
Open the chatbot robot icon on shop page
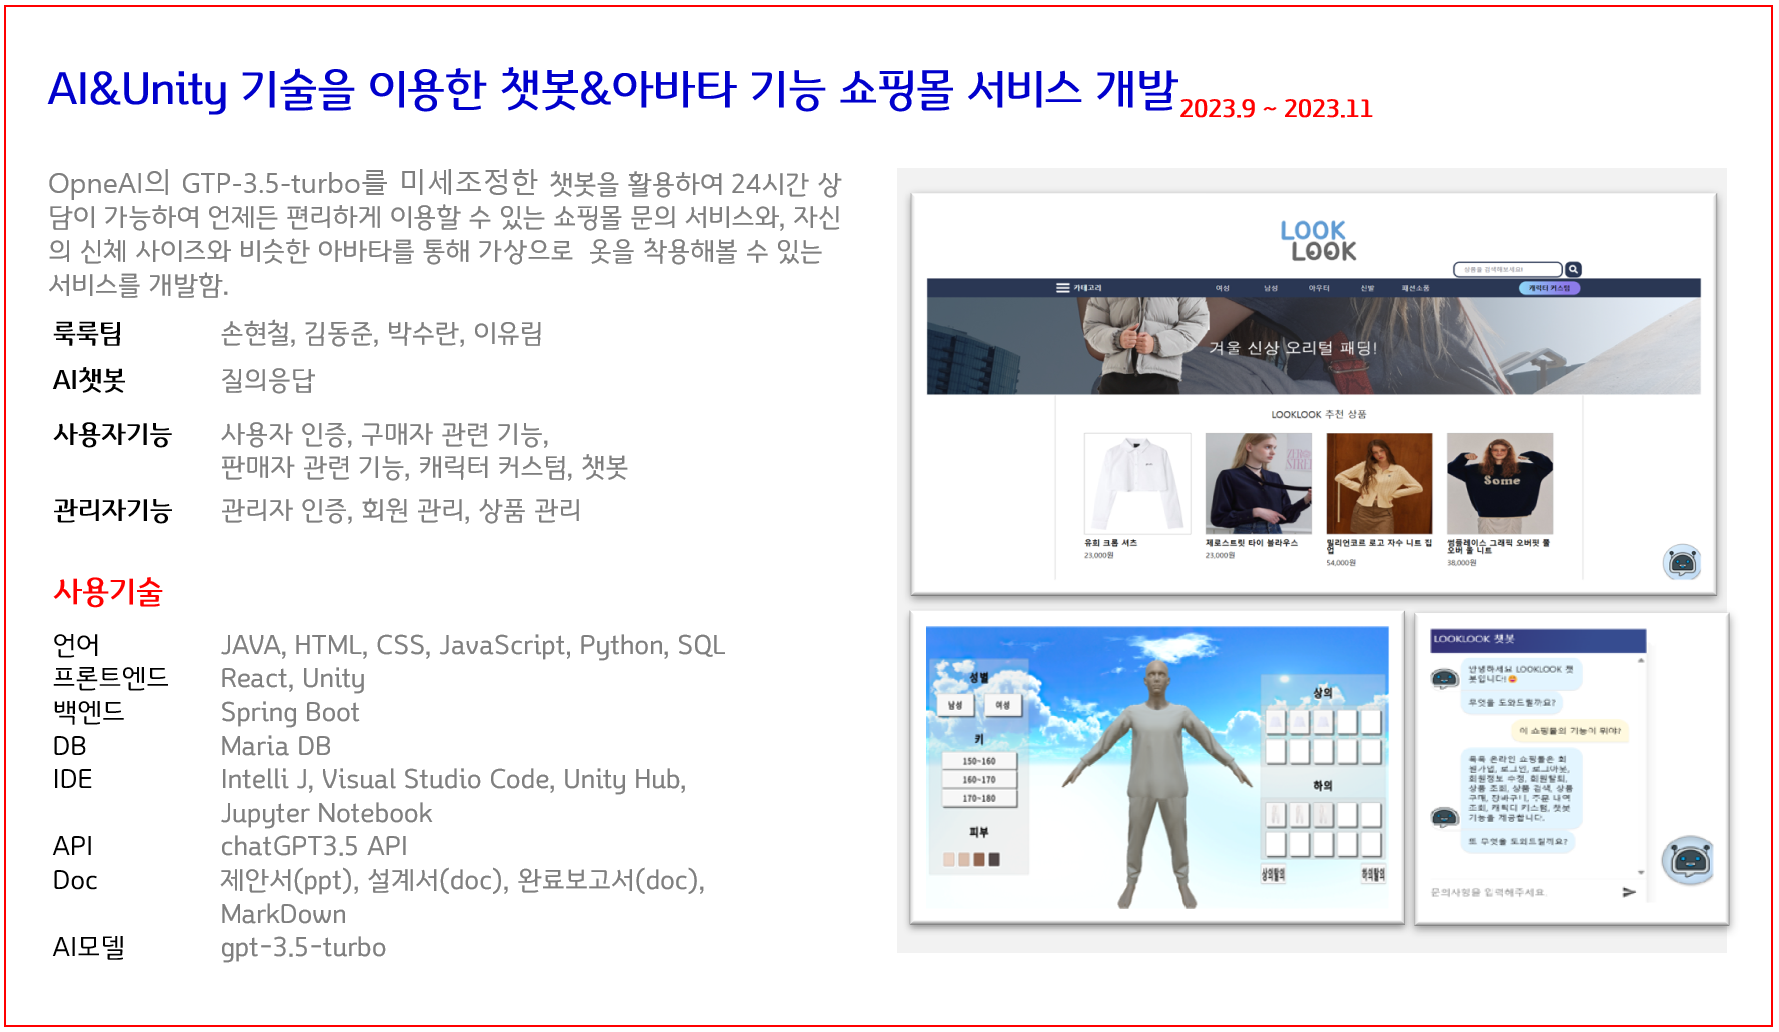[x=1682, y=562]
